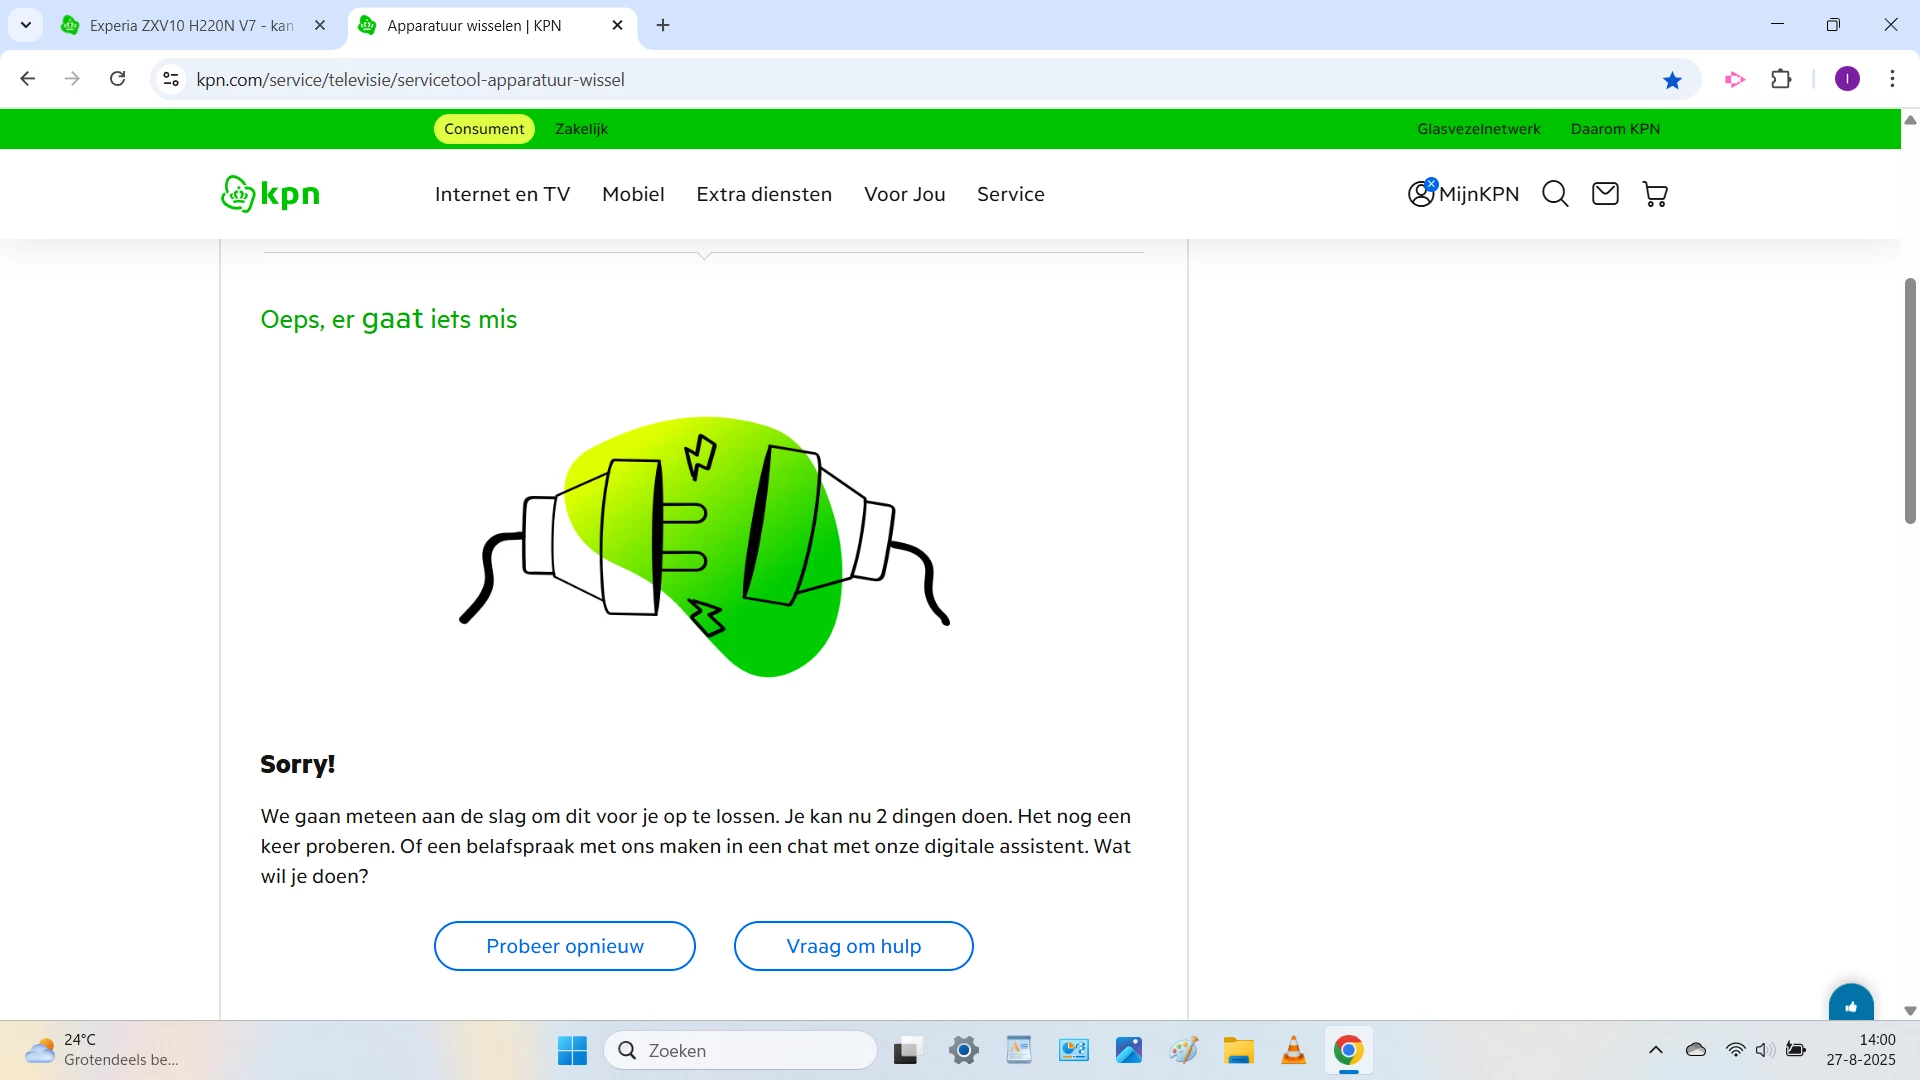Image resolution: width=1920 pixels, height=1080 pixels.
Task: Click the Probeer opnieuw button
Action: click(564, 946)
